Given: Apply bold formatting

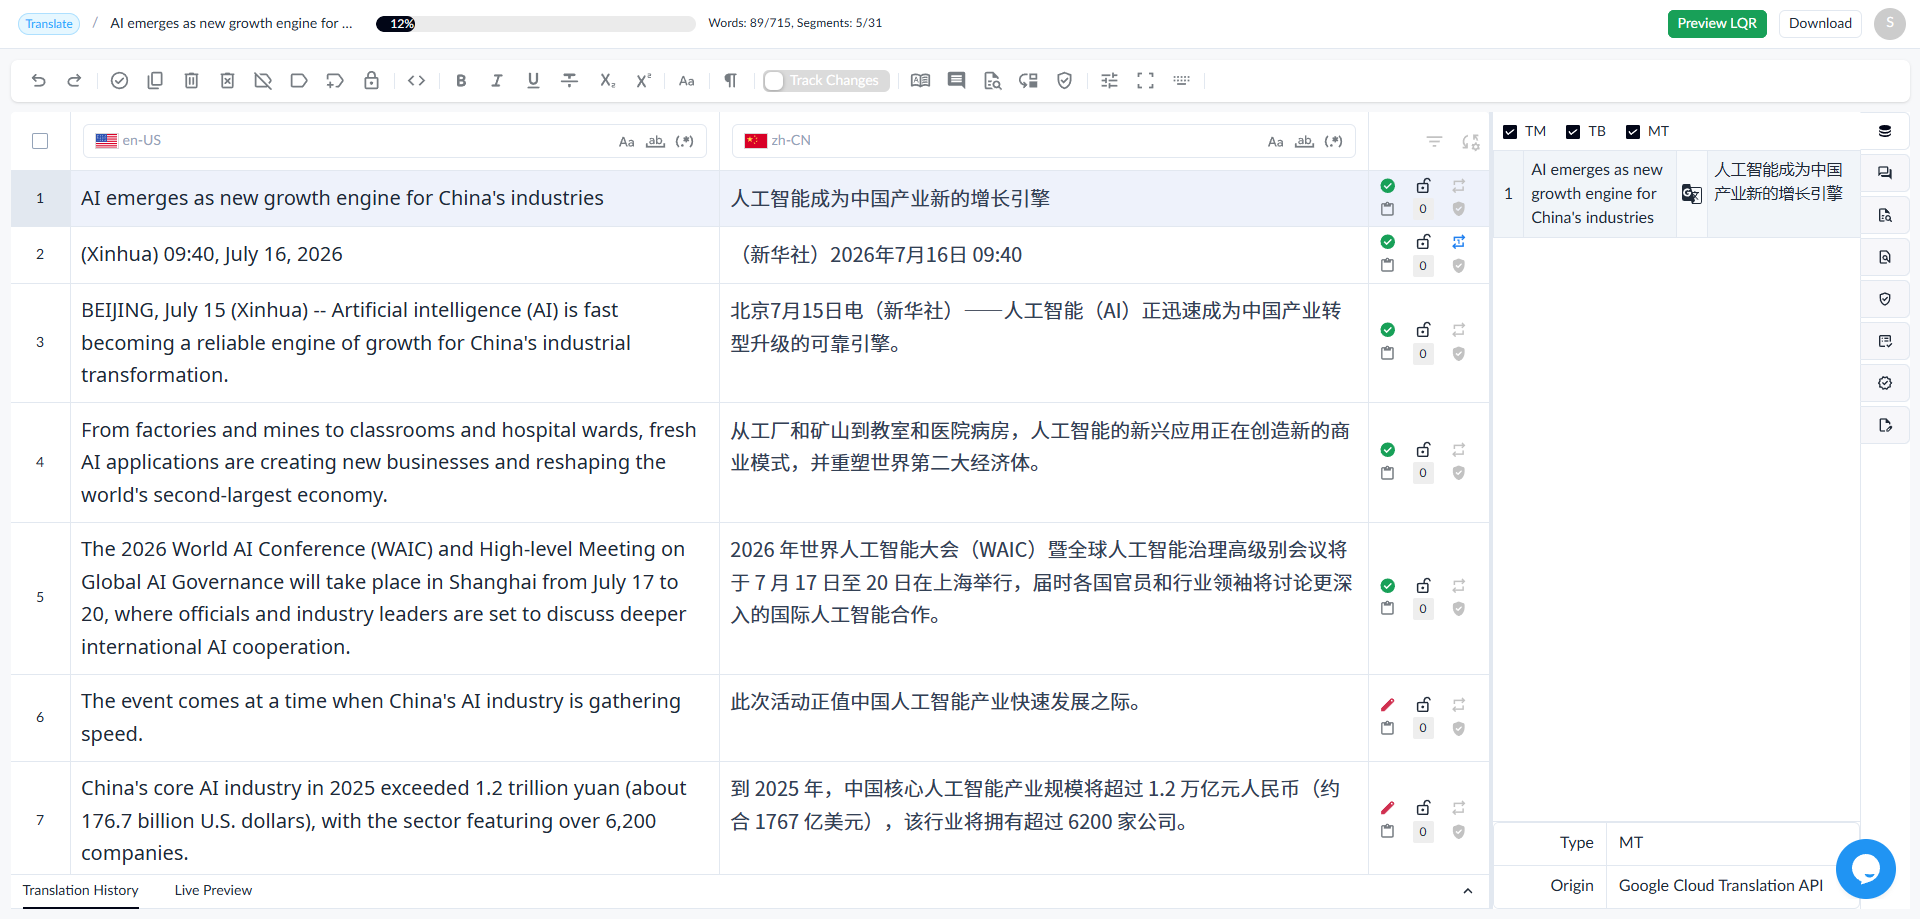Looking at the screenshot, I should tap(461, 81).
